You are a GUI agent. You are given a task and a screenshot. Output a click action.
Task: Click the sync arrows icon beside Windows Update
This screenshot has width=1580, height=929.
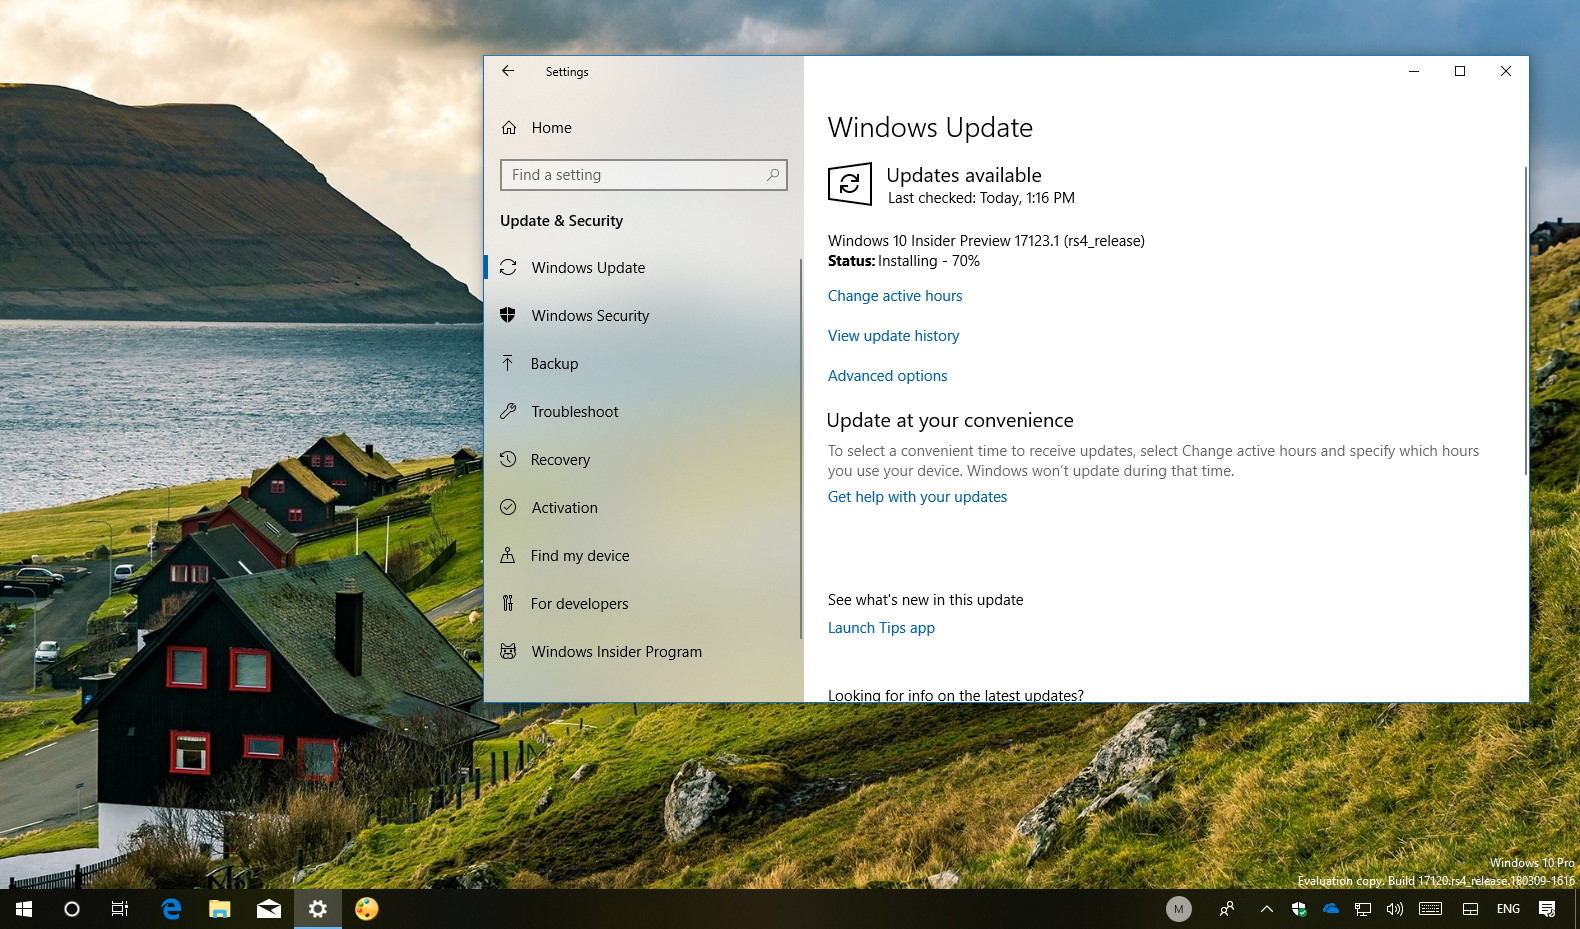508,267
